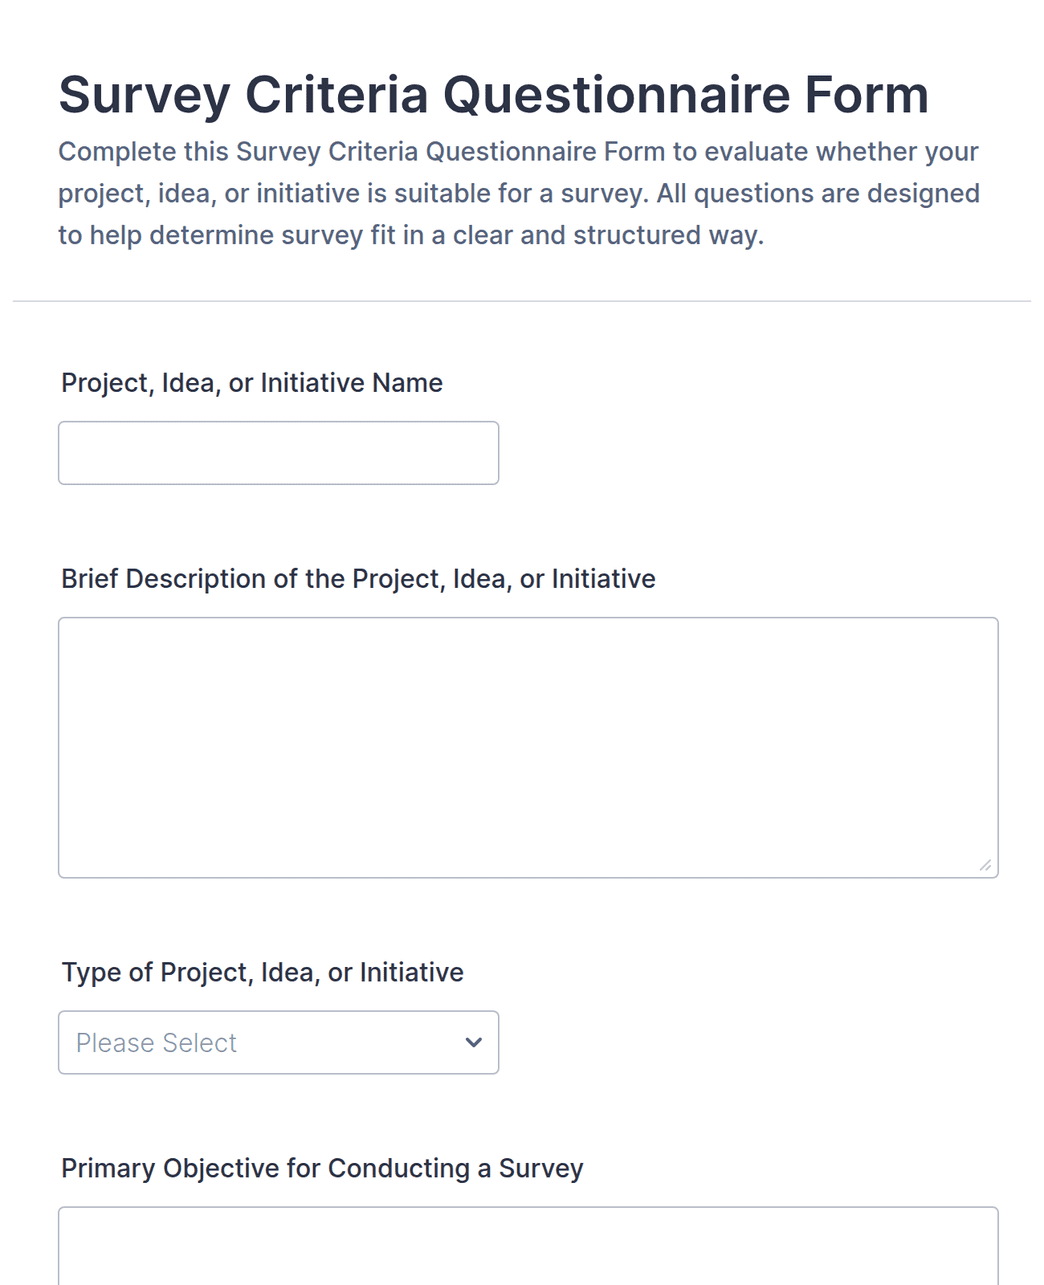Click the Project, Idea, or Initiative Name field

click(278, 453)
